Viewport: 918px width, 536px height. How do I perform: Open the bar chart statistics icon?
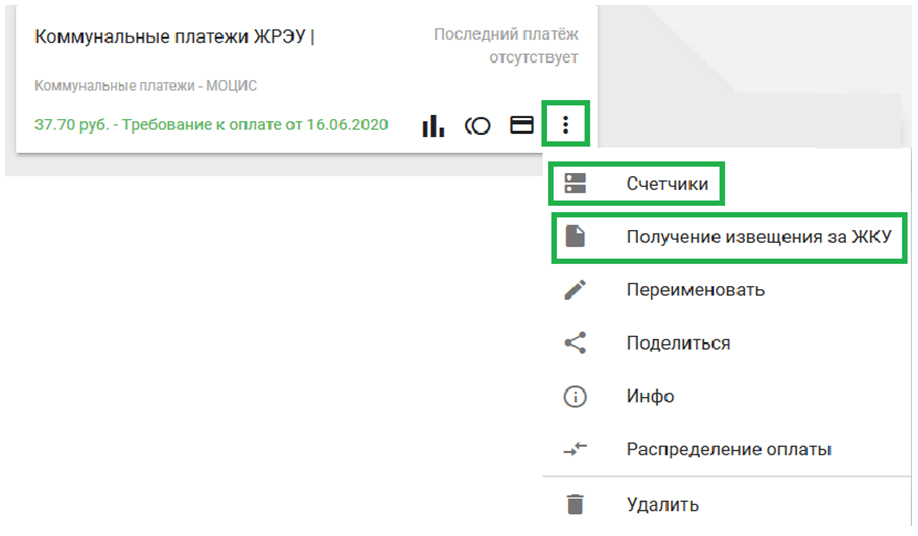pyautogui.click(x=433, y=126)
